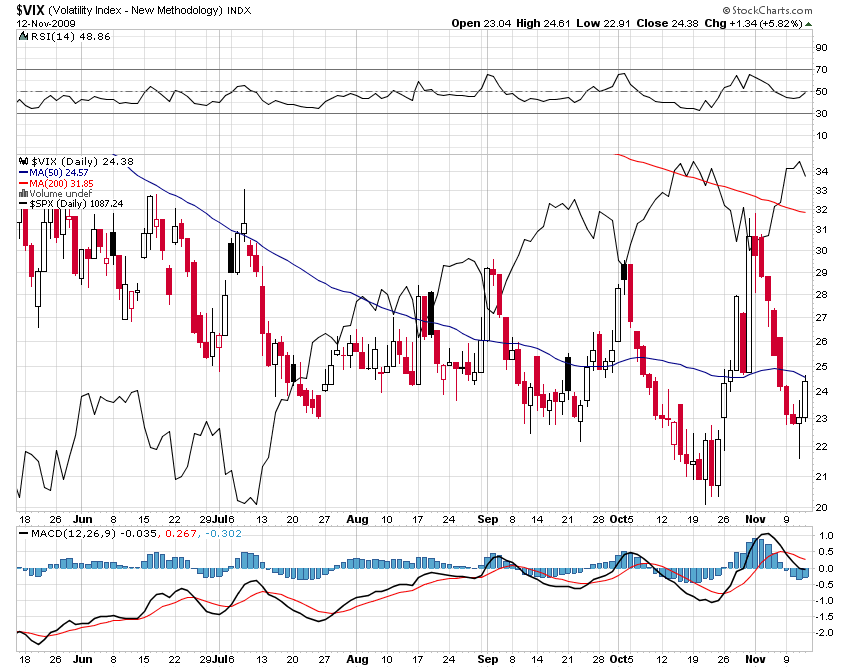The height and width of the screenshot is (668, 850).
Task: Click the Oct5 label under the MACD panel
Action: click(621, 659)
